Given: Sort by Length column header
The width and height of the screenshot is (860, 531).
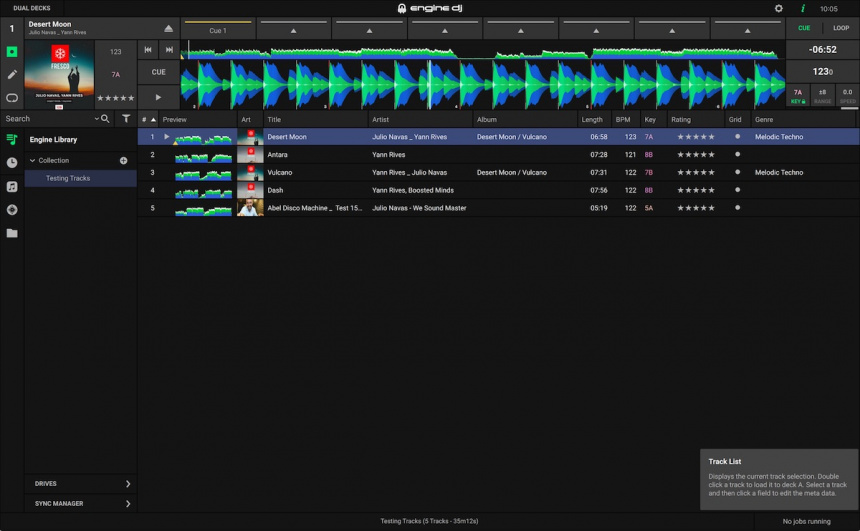Looking at the screenshot, I should click(x=595, y=120).
